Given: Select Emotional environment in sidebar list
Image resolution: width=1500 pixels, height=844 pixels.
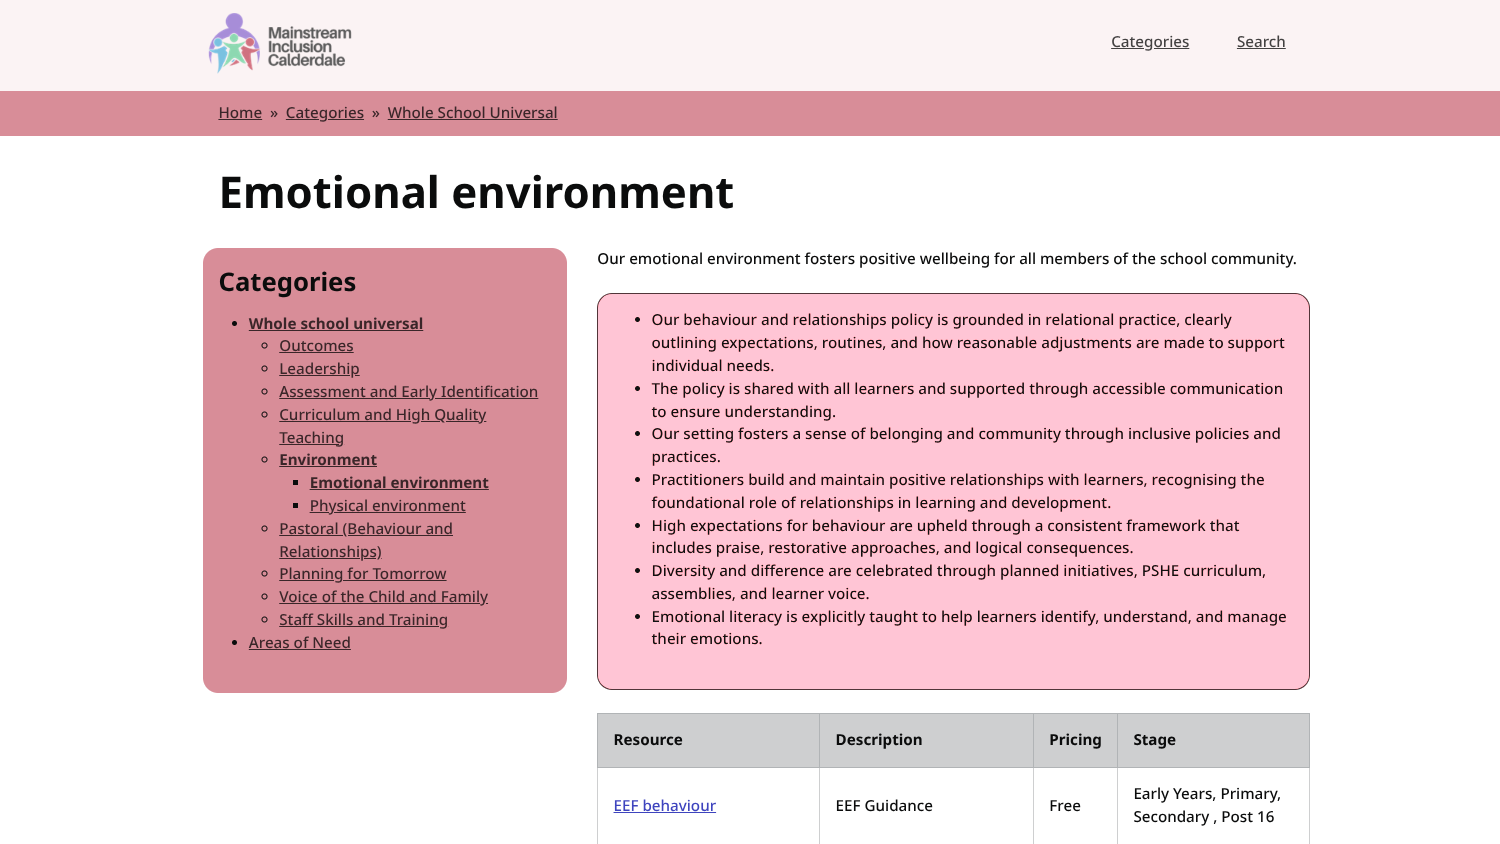Looking at the screenshot, I should tap(399, 483).
